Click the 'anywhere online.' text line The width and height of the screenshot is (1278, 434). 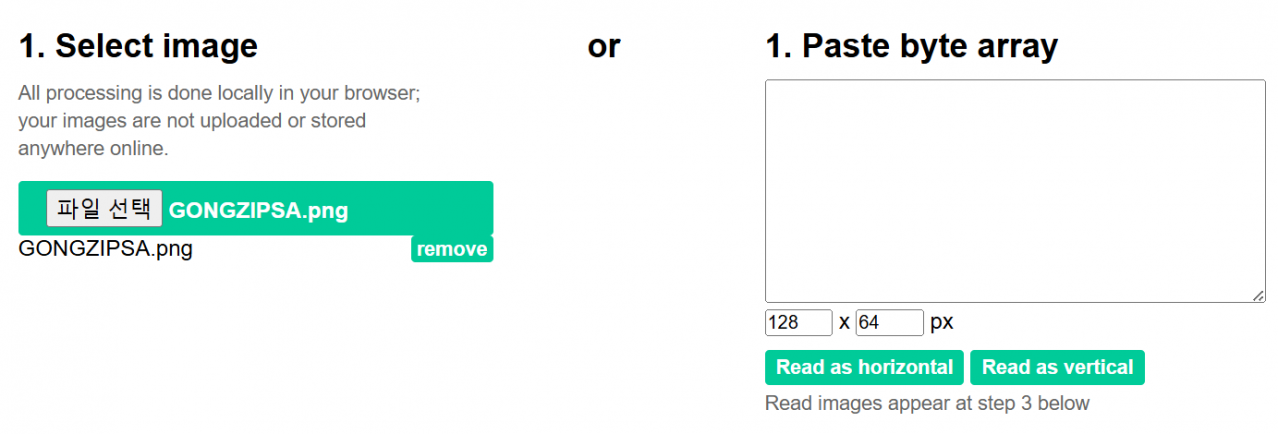(x=93, y=149)
